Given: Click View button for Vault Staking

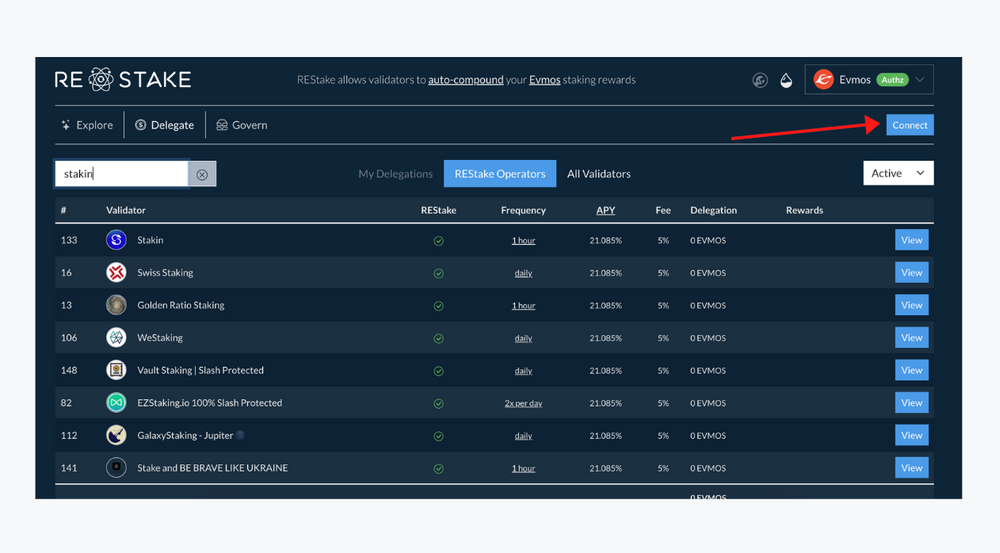Looking at the screenshot, I should [x=911, y=370].
